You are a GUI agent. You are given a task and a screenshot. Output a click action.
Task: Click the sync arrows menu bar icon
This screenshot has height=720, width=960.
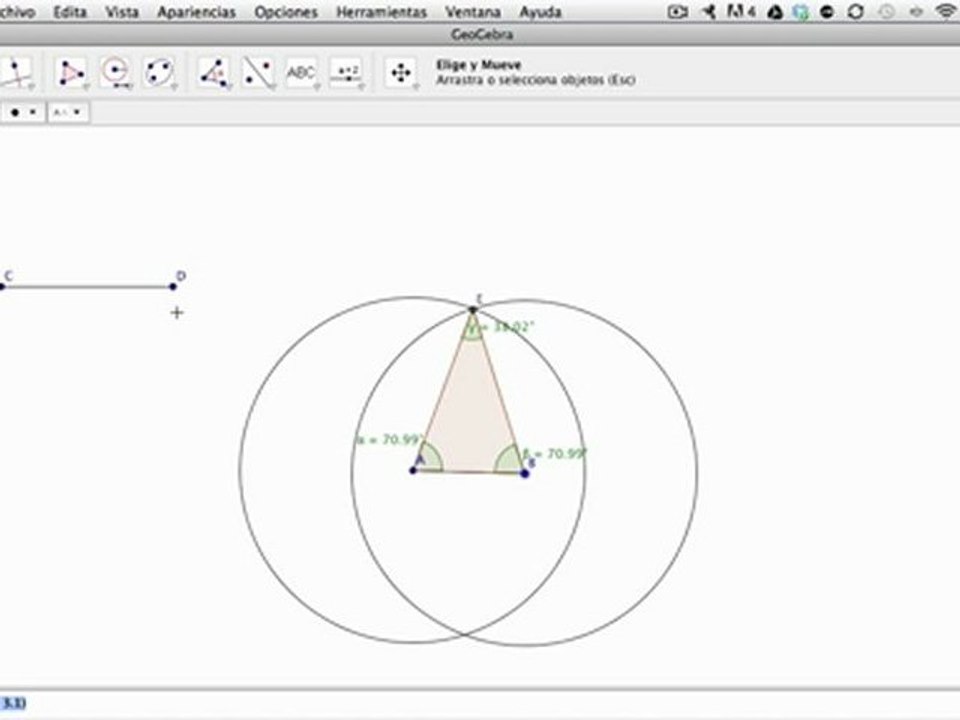[x=855, y=12]
